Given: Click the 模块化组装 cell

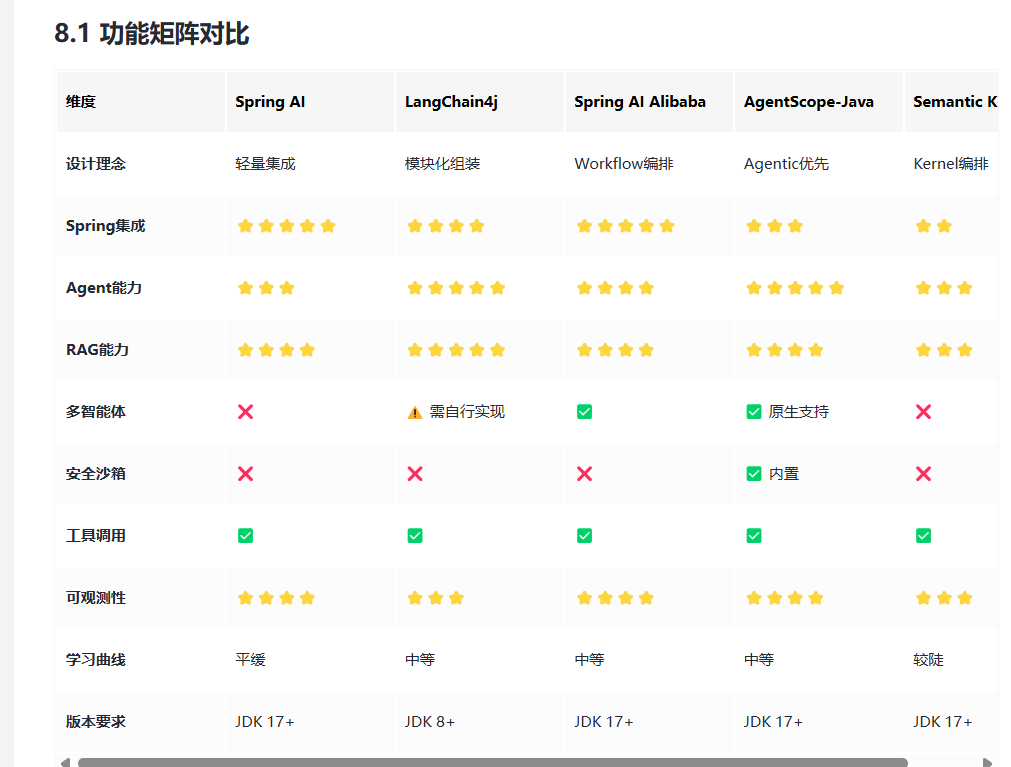Looking at the screenshot, I should tap(442, 164).
